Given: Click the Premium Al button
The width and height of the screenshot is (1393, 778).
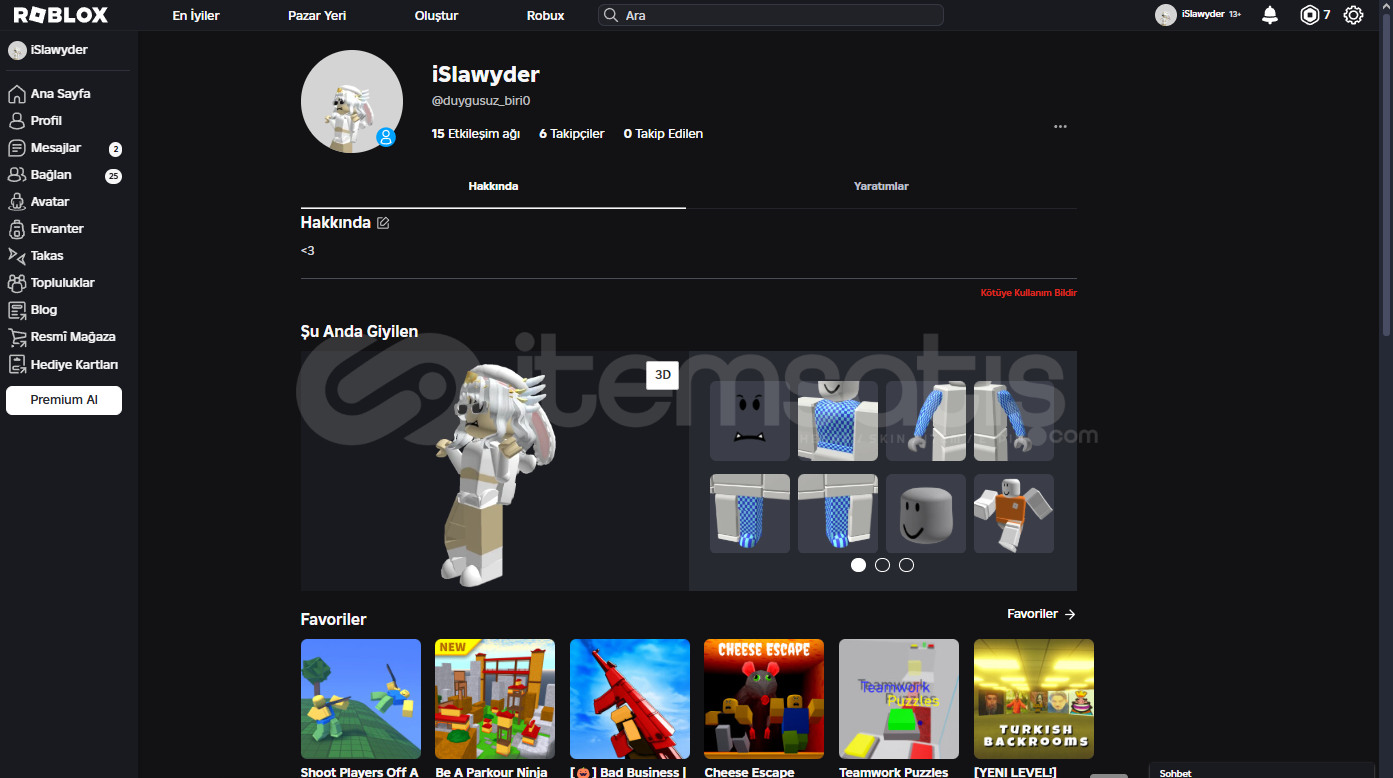Looking at the screenshot, I should 64,400.
